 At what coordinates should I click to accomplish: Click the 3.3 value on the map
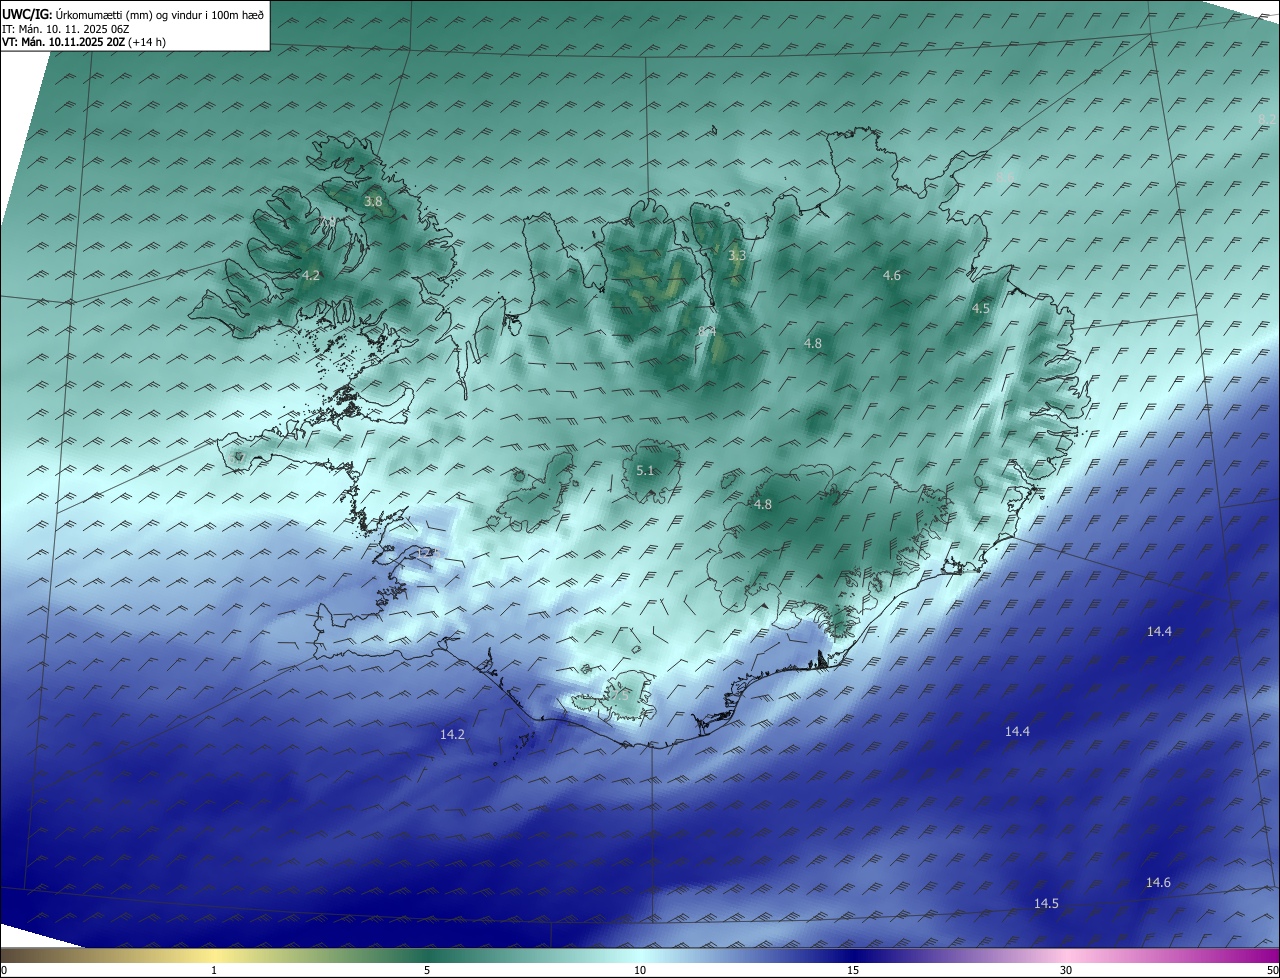pos(737,256)
